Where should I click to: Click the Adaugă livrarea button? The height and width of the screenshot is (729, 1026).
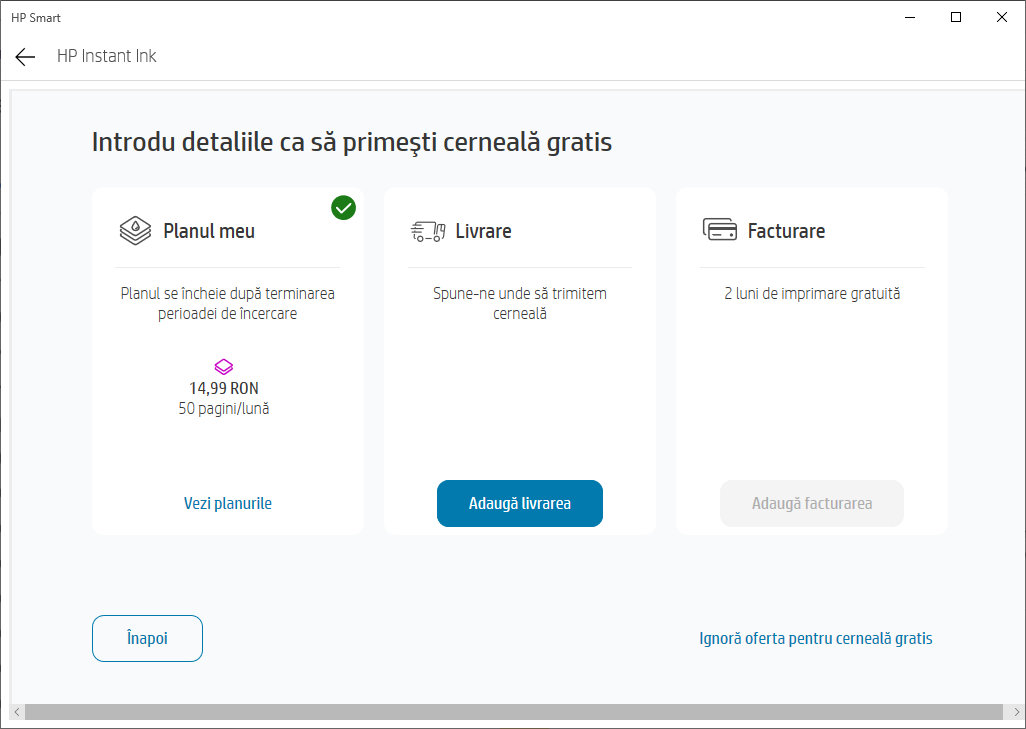(520, 503)
